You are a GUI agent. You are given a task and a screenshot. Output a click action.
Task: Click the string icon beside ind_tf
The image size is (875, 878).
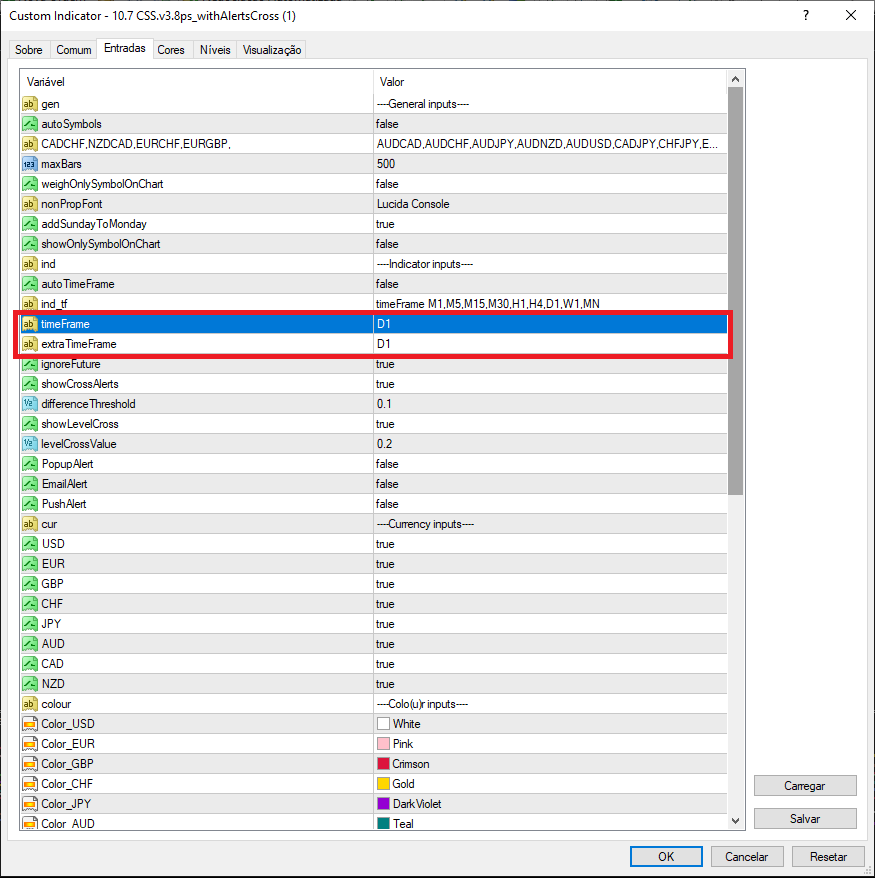click(30, 304)
